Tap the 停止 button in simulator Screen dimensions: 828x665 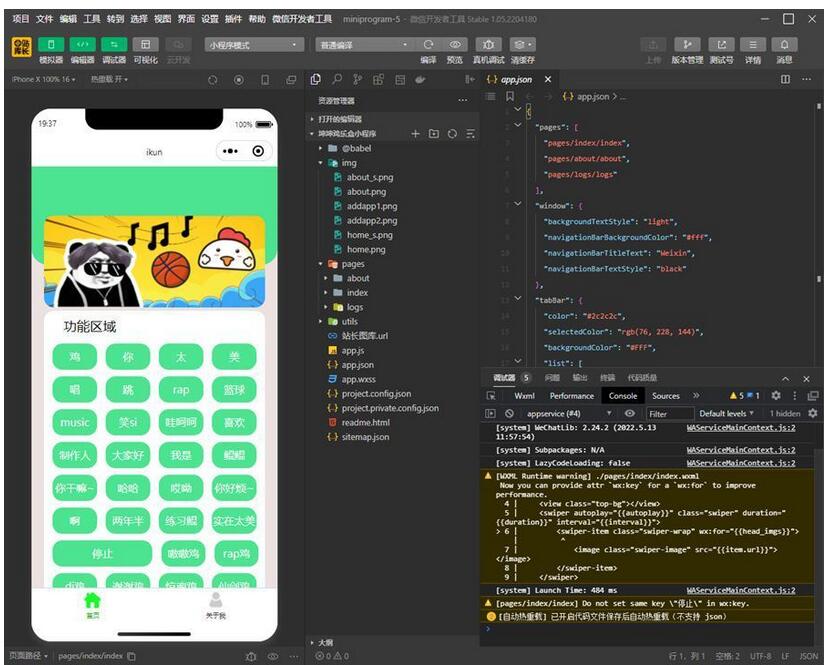click(102, 553)
